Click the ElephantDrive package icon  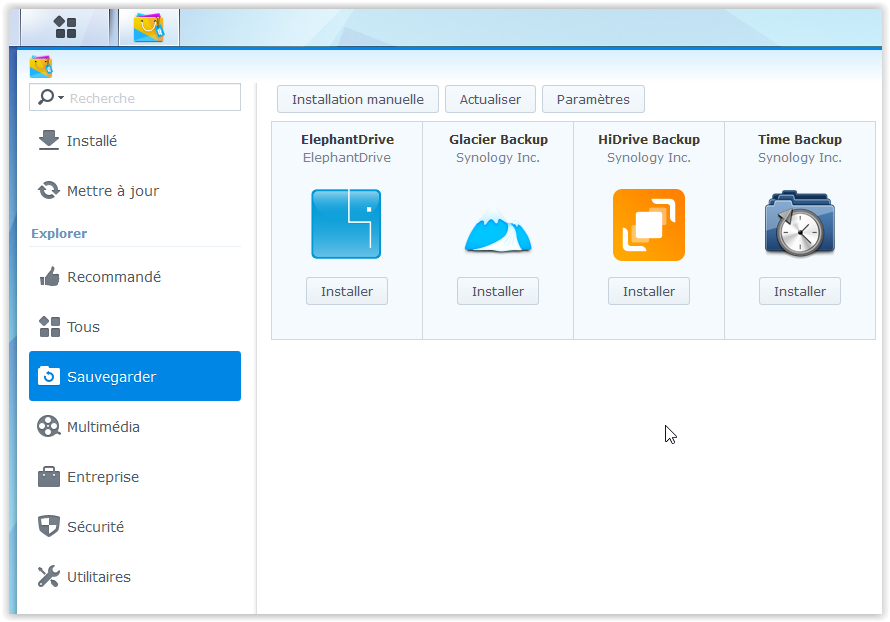[x=346, y=224]
